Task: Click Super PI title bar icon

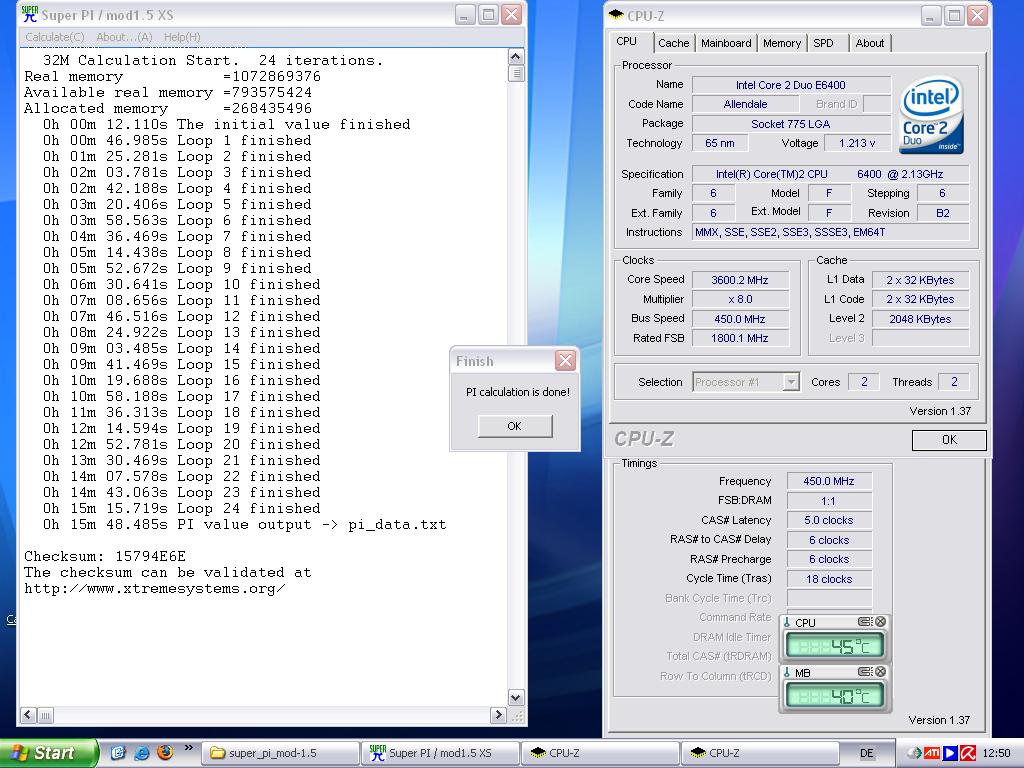Action: (x=30, y=14)
